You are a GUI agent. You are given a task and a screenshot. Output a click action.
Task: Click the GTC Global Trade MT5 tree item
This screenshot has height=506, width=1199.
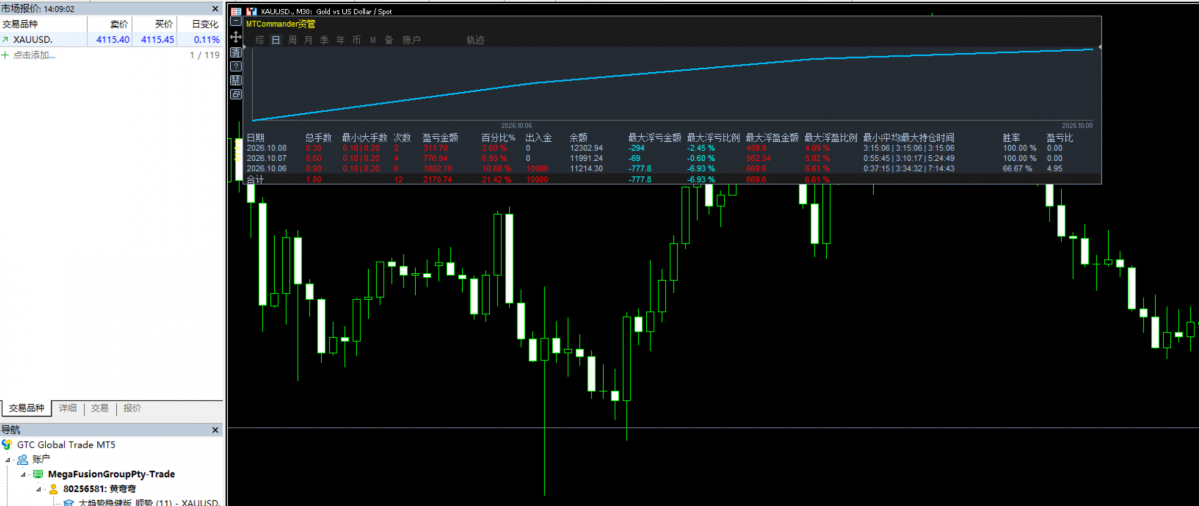pyautogui.click(x=66, y=445)
